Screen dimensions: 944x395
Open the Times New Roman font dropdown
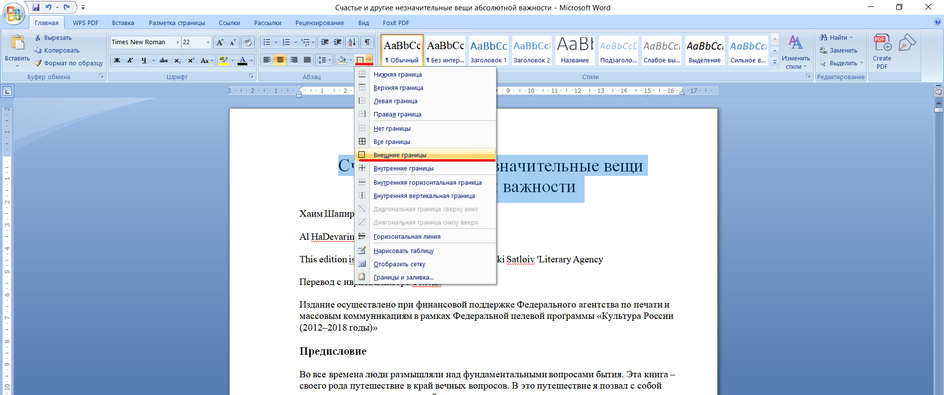(178, 43)
